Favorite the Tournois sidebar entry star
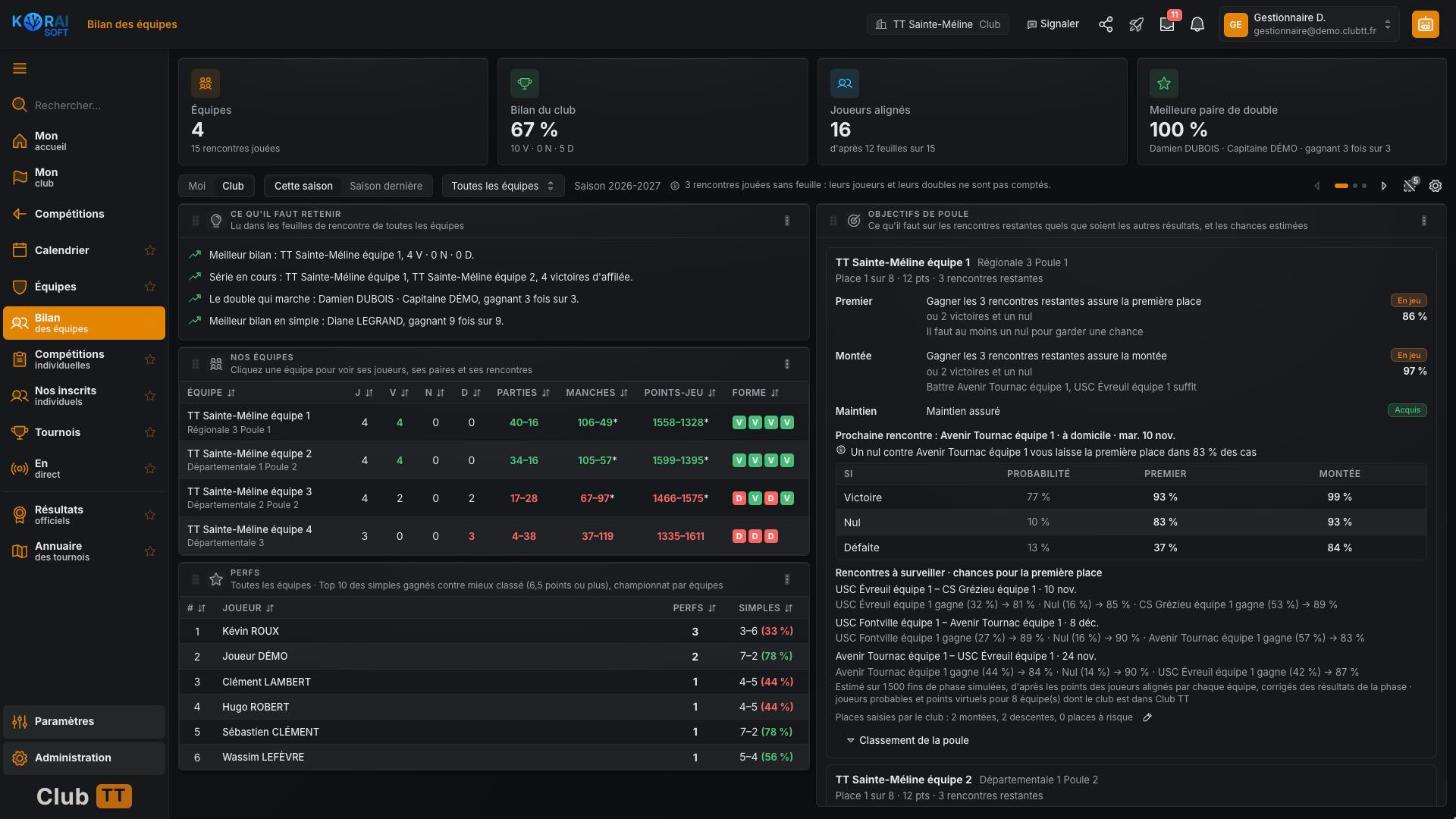Screen dimensions: 1456x819 coord(150,432)
